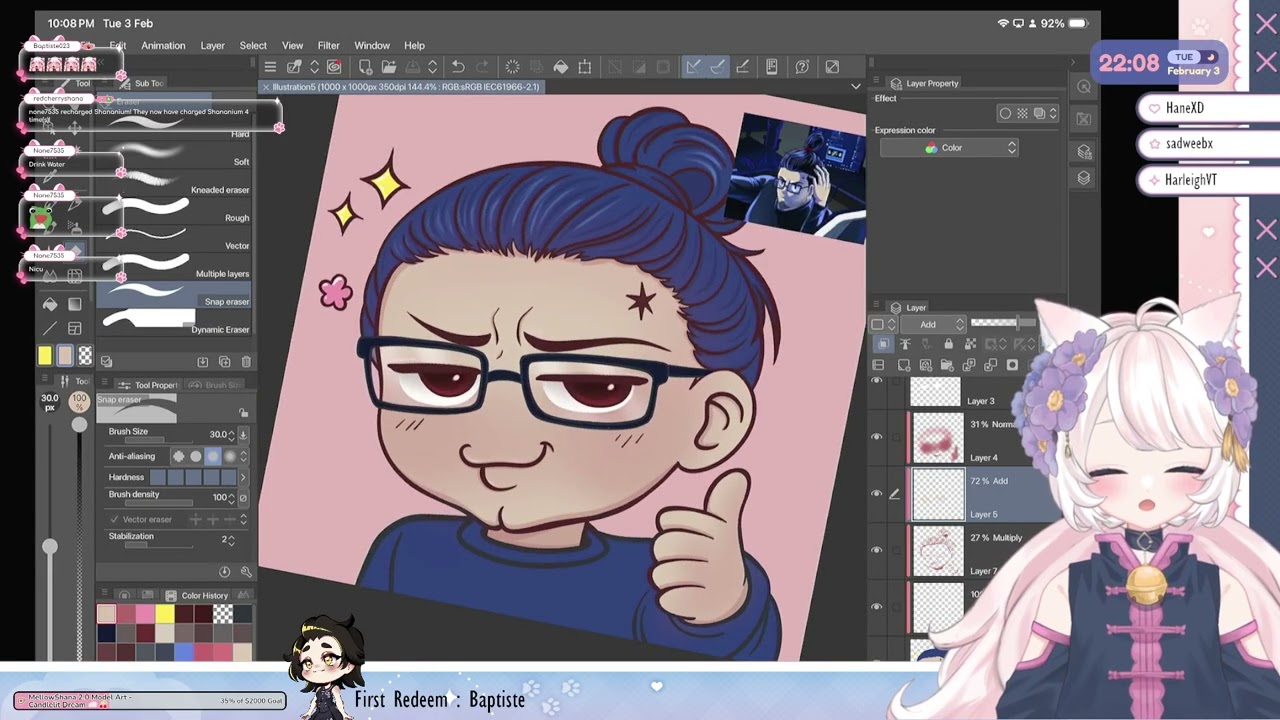
Task: Select the Kneaded eraser sub tool
Action: 175,182
